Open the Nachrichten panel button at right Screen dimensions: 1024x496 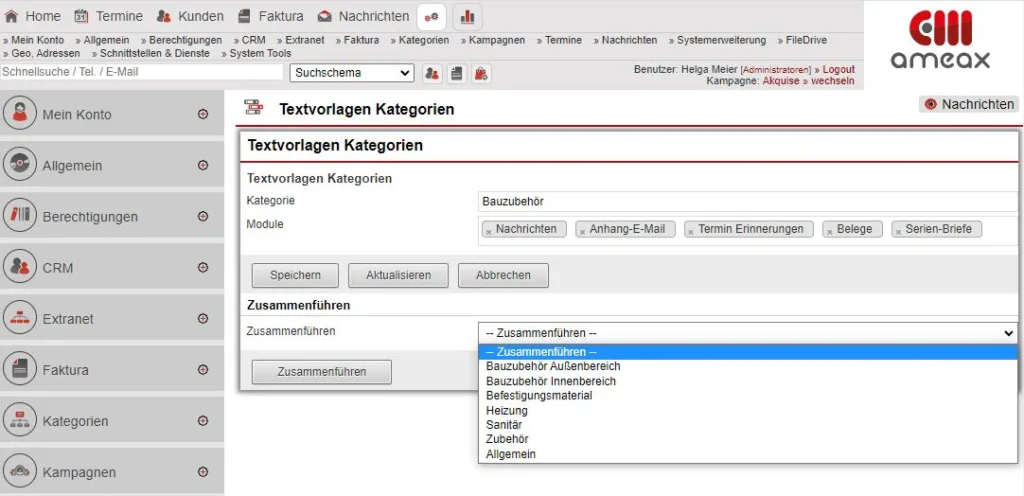(969, 104)
